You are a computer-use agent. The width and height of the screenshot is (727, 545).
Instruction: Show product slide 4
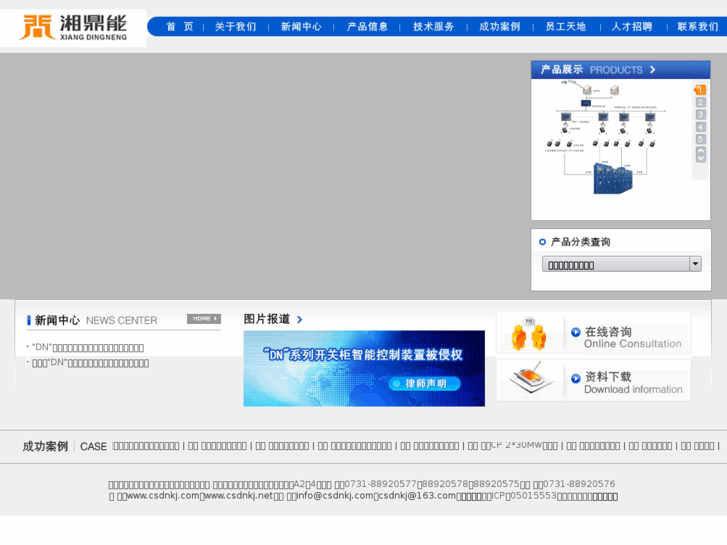701,127
